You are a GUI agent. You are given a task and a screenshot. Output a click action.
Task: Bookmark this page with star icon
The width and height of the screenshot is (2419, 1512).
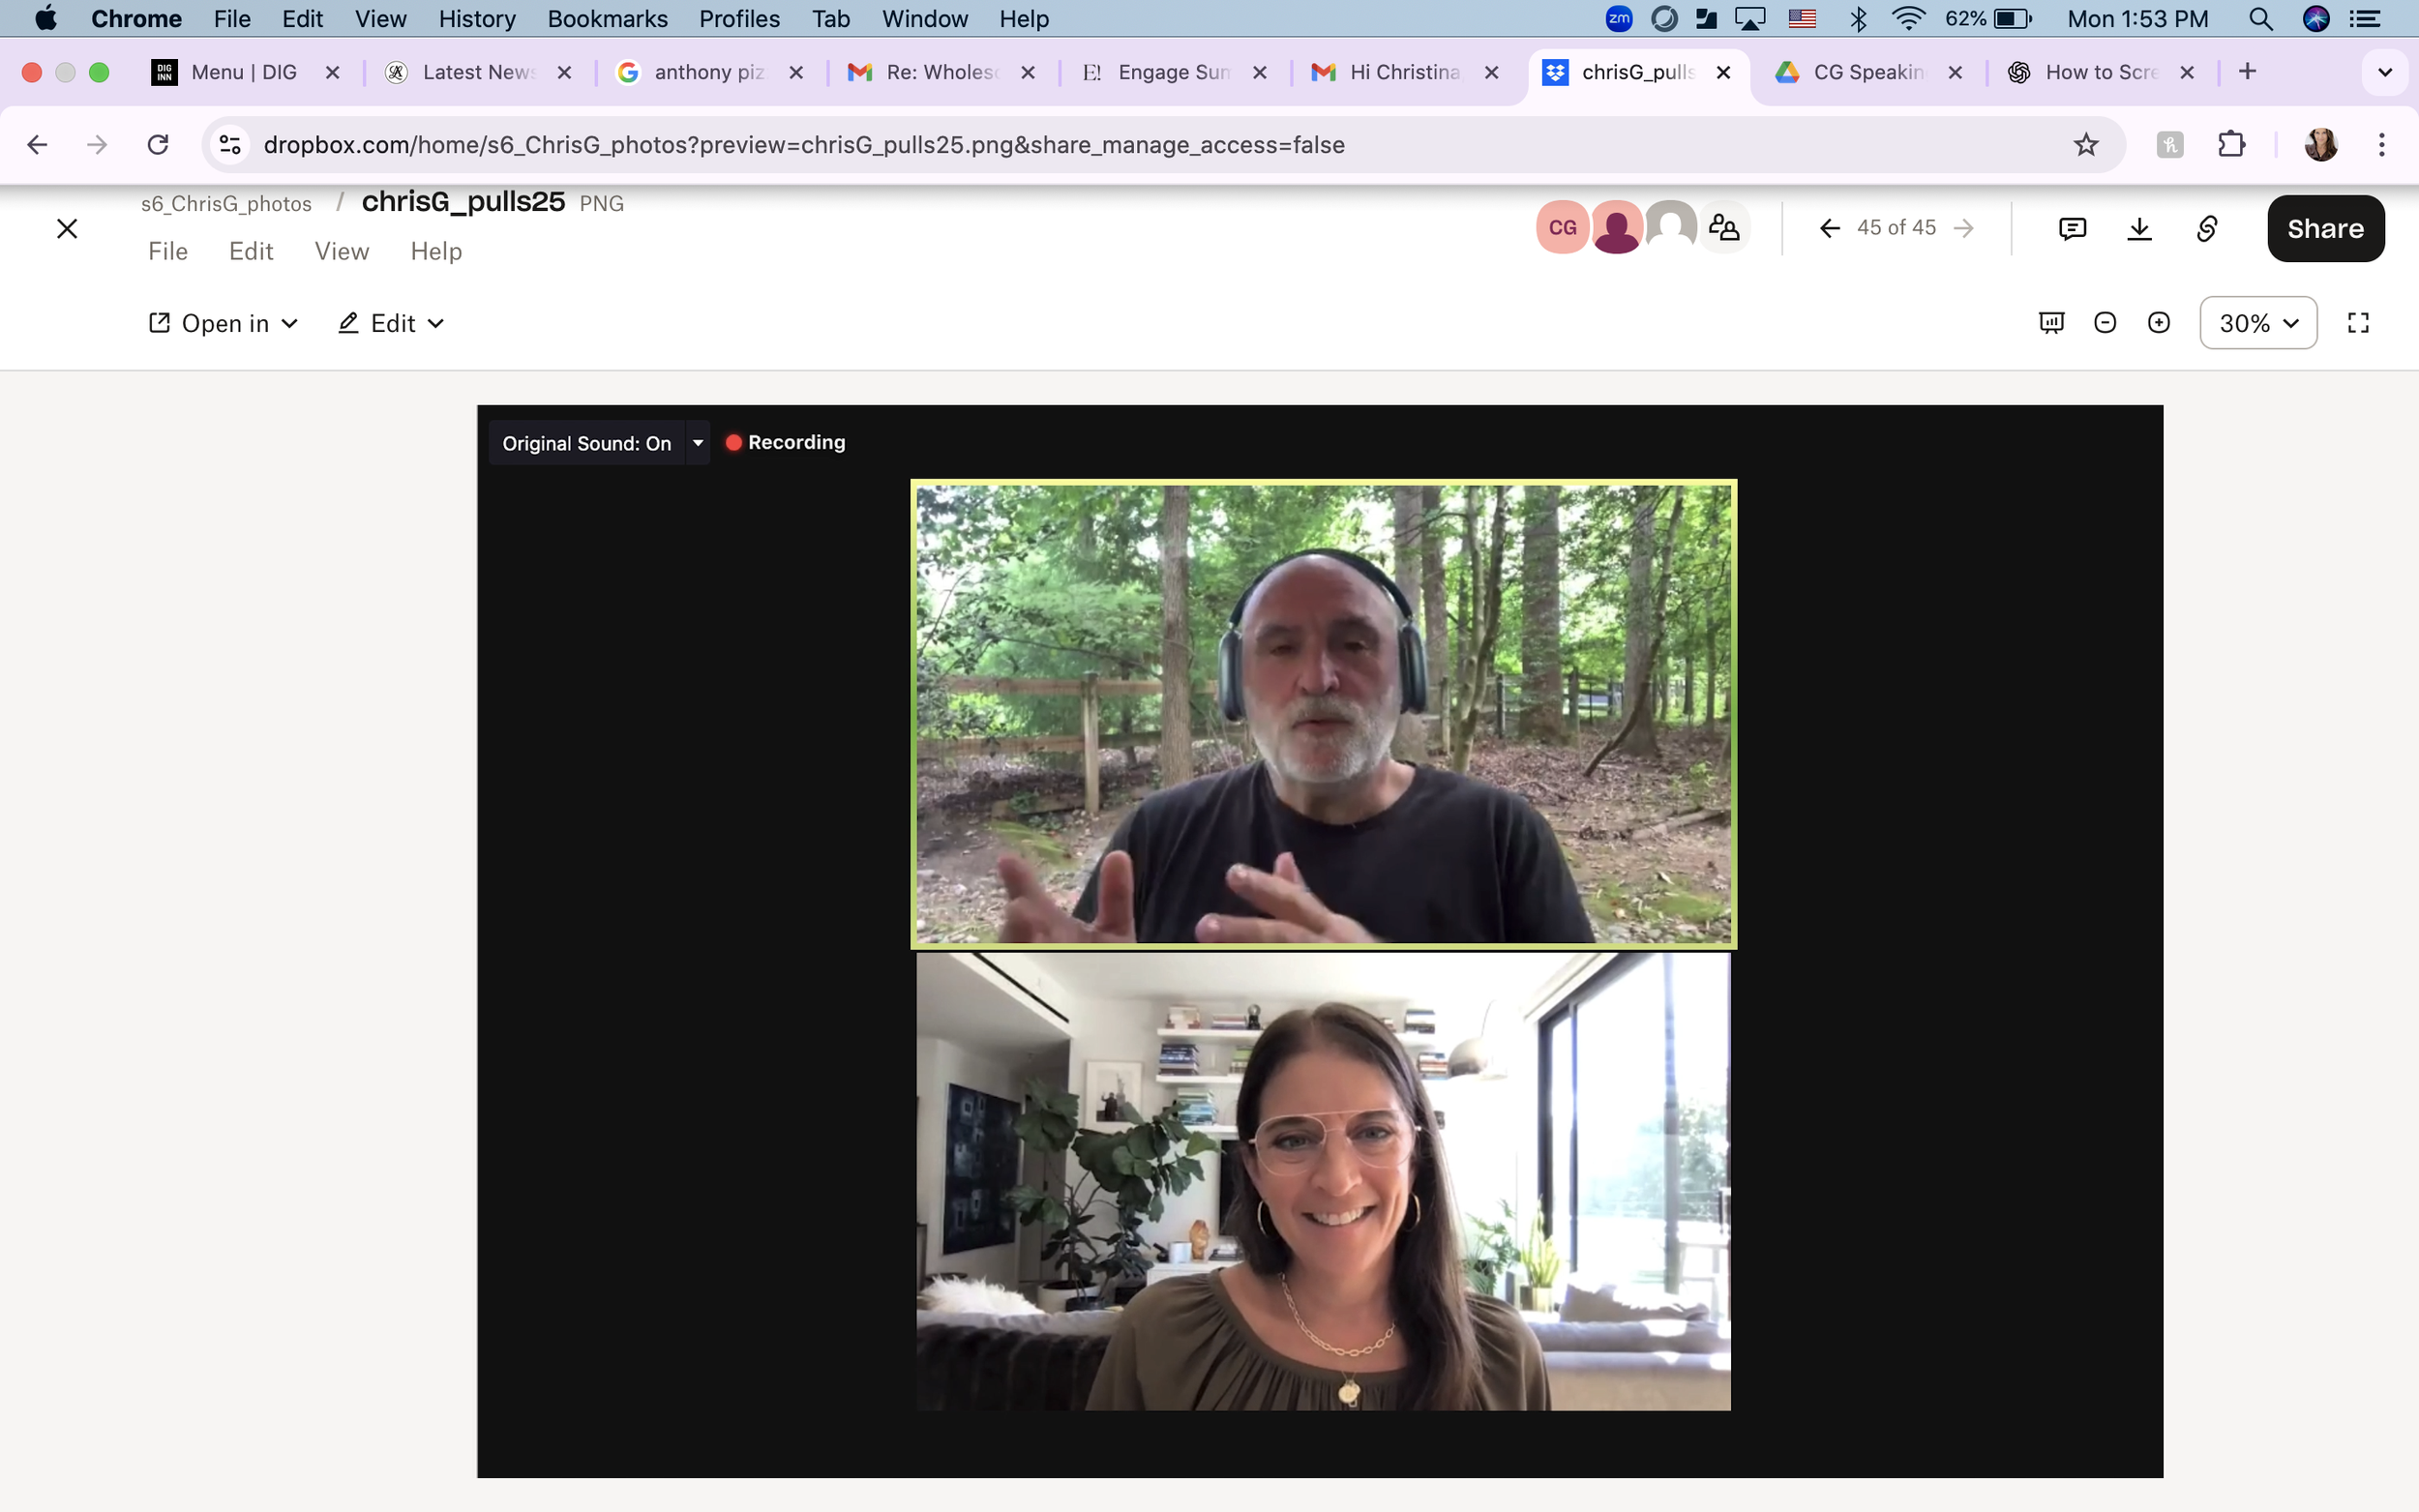click(2086, 145)
